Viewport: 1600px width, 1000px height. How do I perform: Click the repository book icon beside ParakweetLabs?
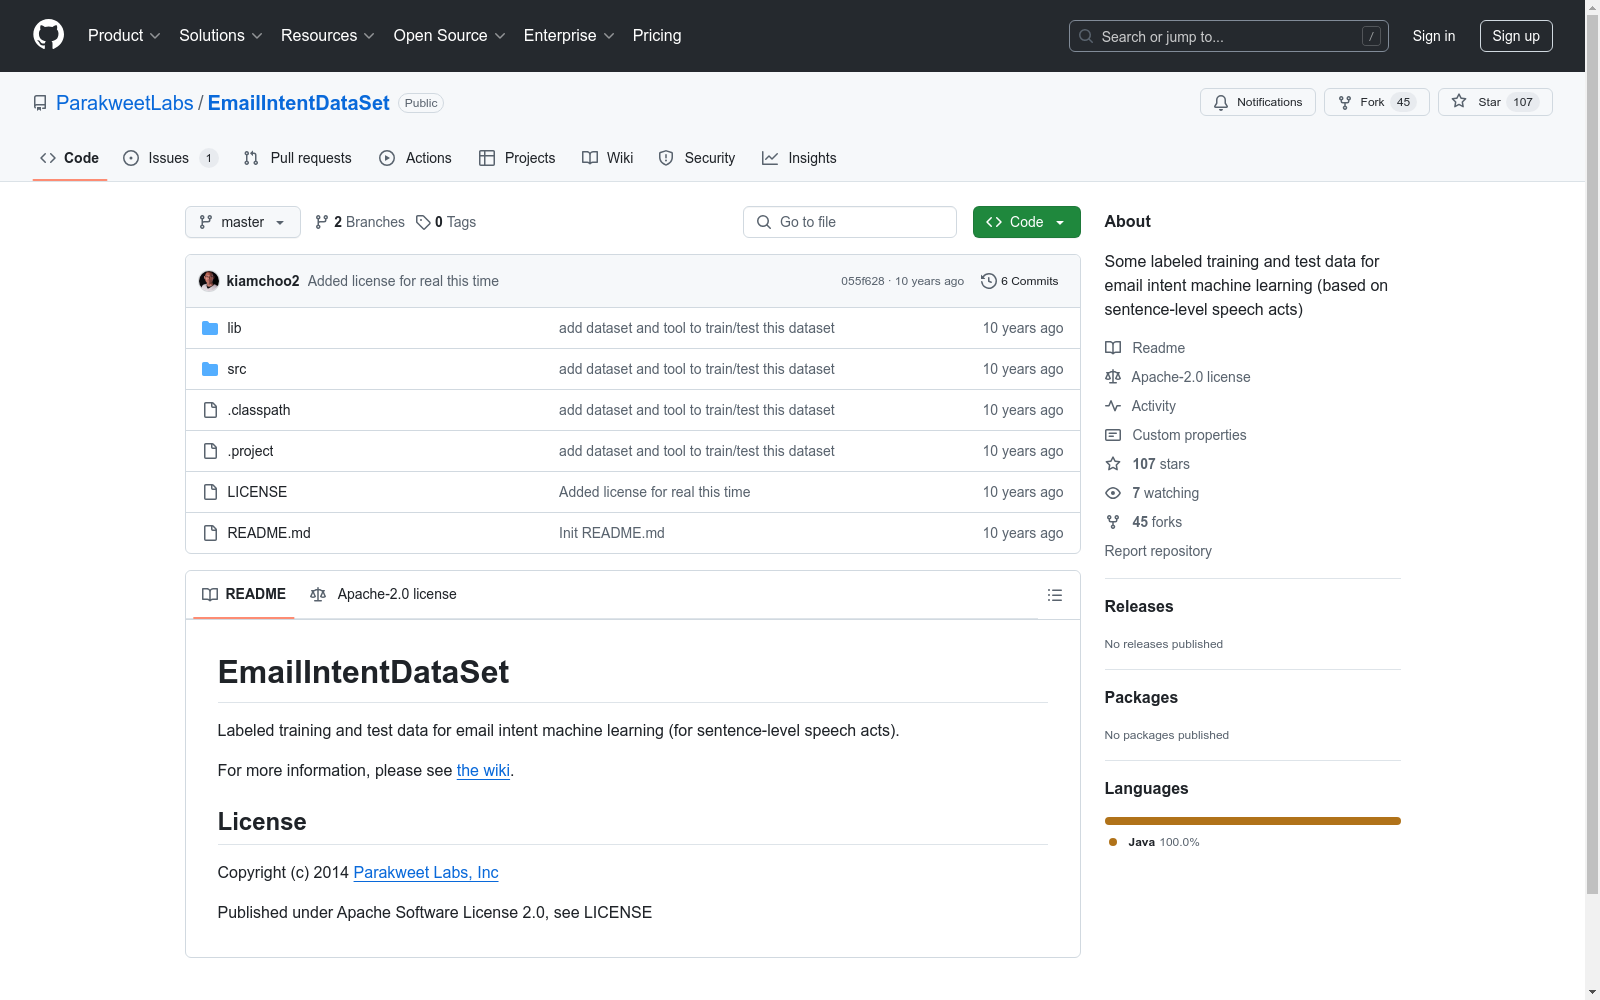pos(40,103)
